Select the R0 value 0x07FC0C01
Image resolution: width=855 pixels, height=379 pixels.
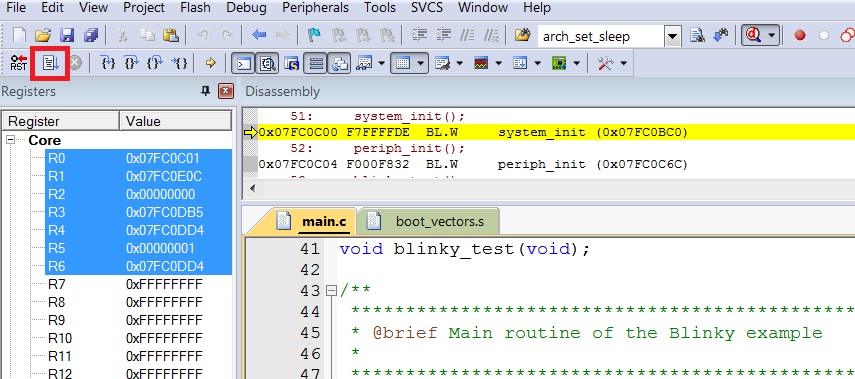pyautogui.click(x=163, y=159)
